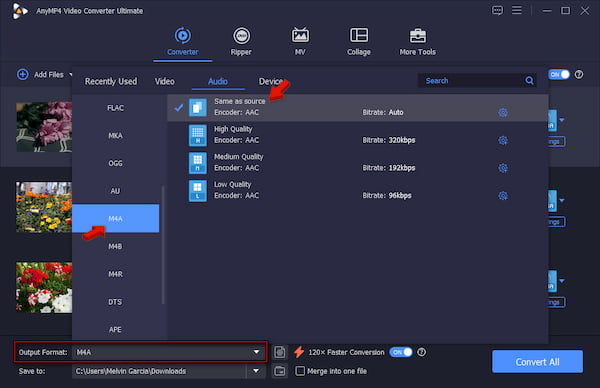Select M4R format in list
This screenshot has height=388, width=600.
[x=116, y=274]
